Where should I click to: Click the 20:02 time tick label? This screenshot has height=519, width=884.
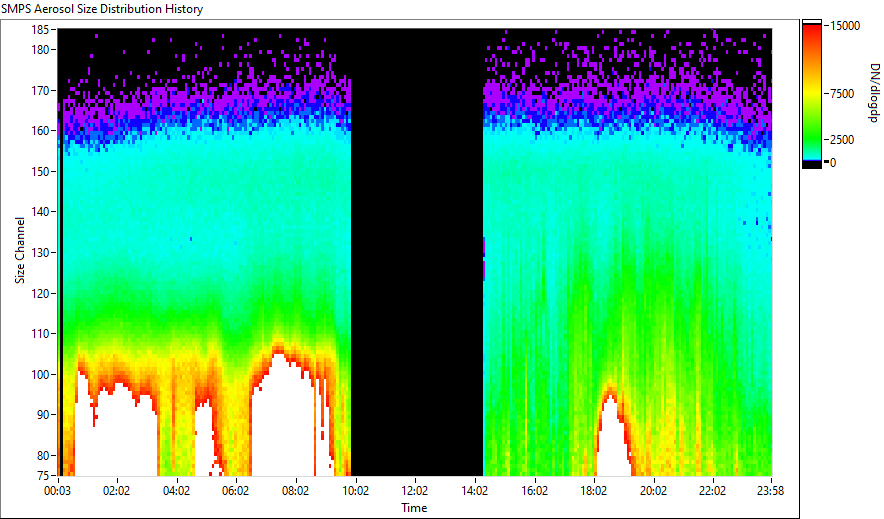click(653, 491)
